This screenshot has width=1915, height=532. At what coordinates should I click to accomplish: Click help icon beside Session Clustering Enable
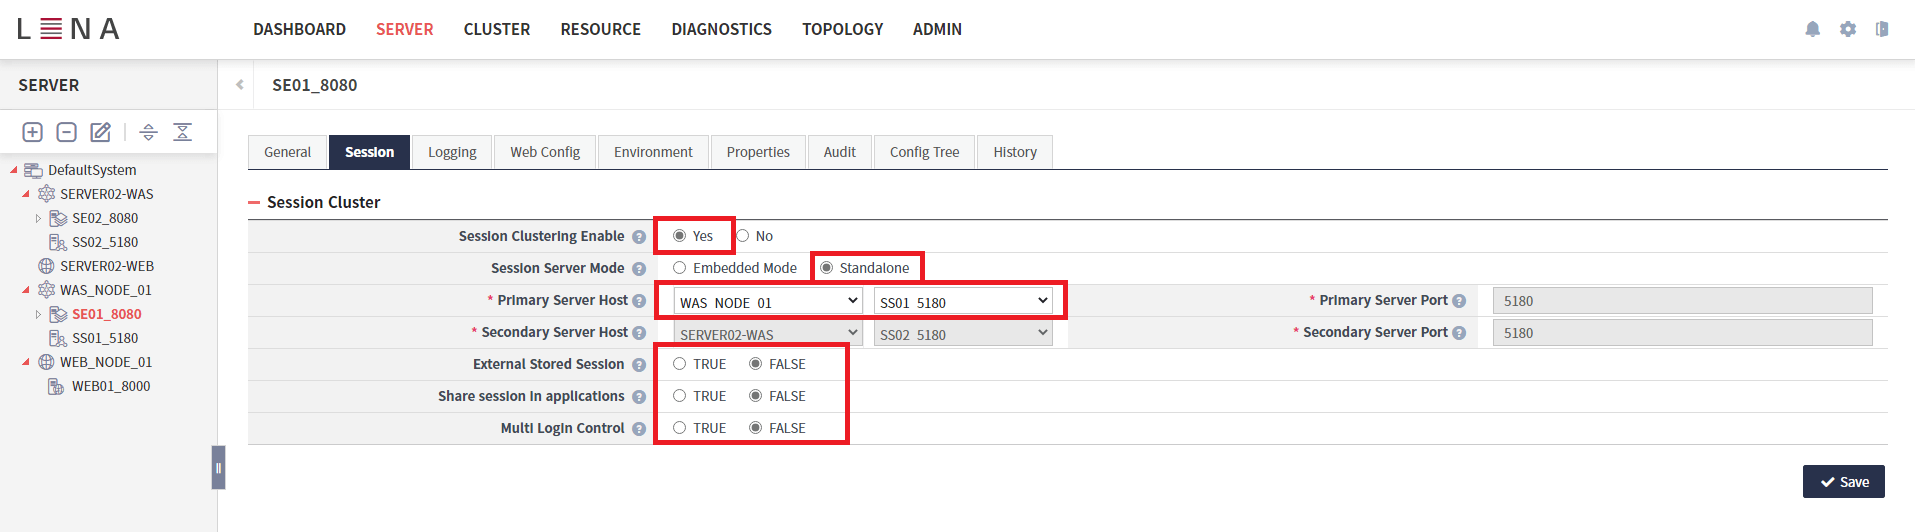639,237
